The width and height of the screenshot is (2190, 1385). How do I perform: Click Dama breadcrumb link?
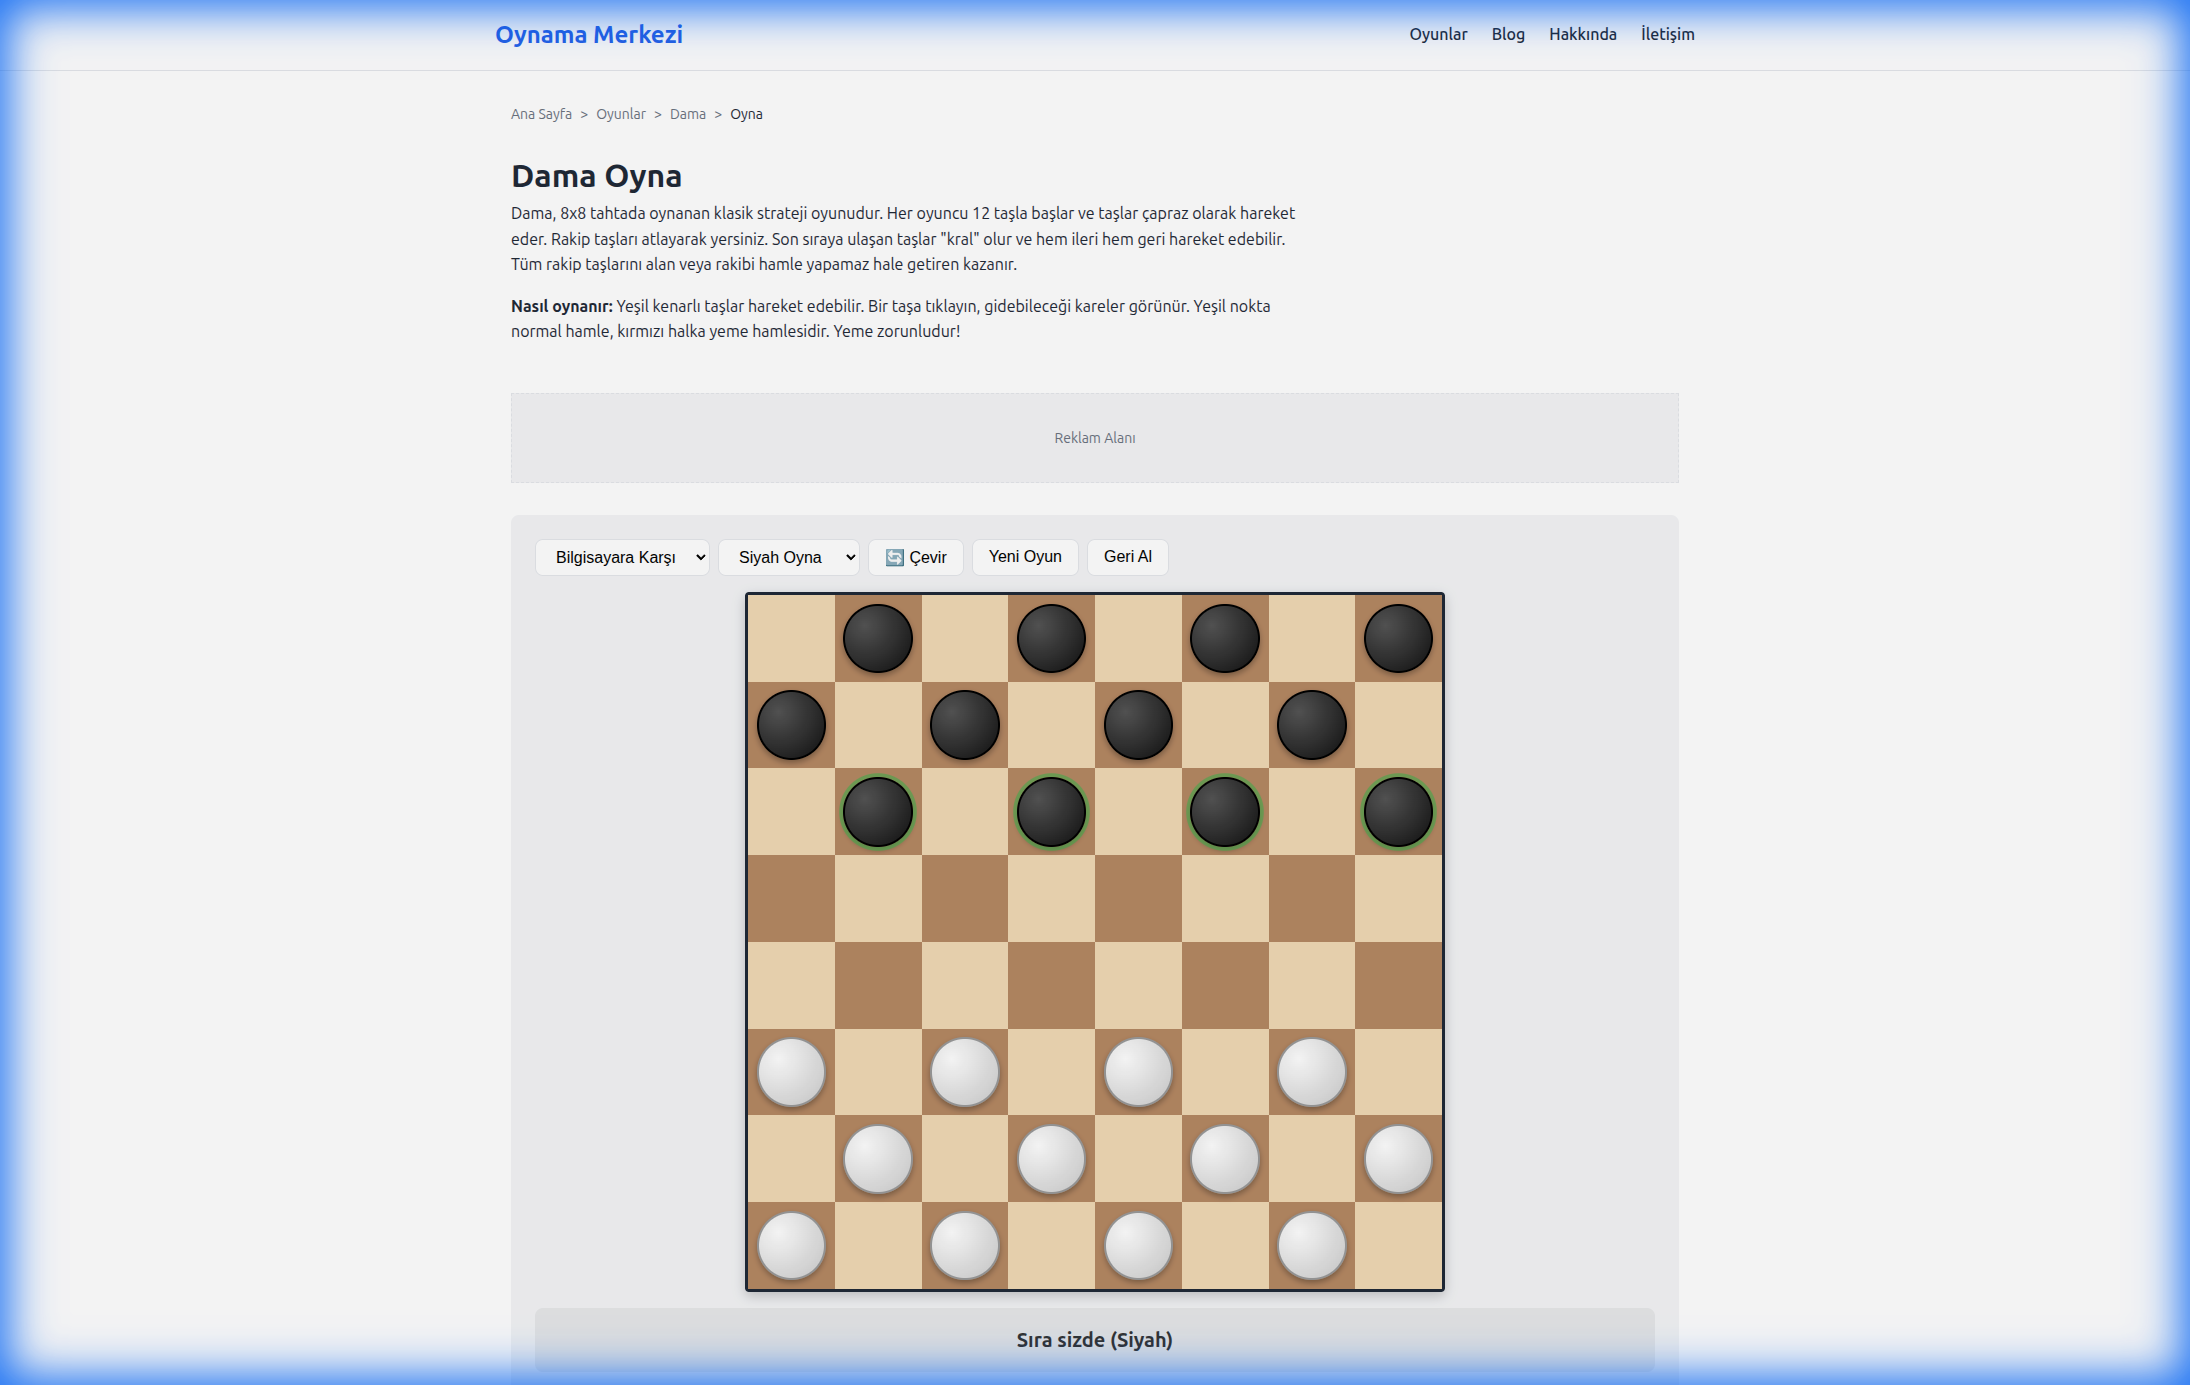click(687, 114)
